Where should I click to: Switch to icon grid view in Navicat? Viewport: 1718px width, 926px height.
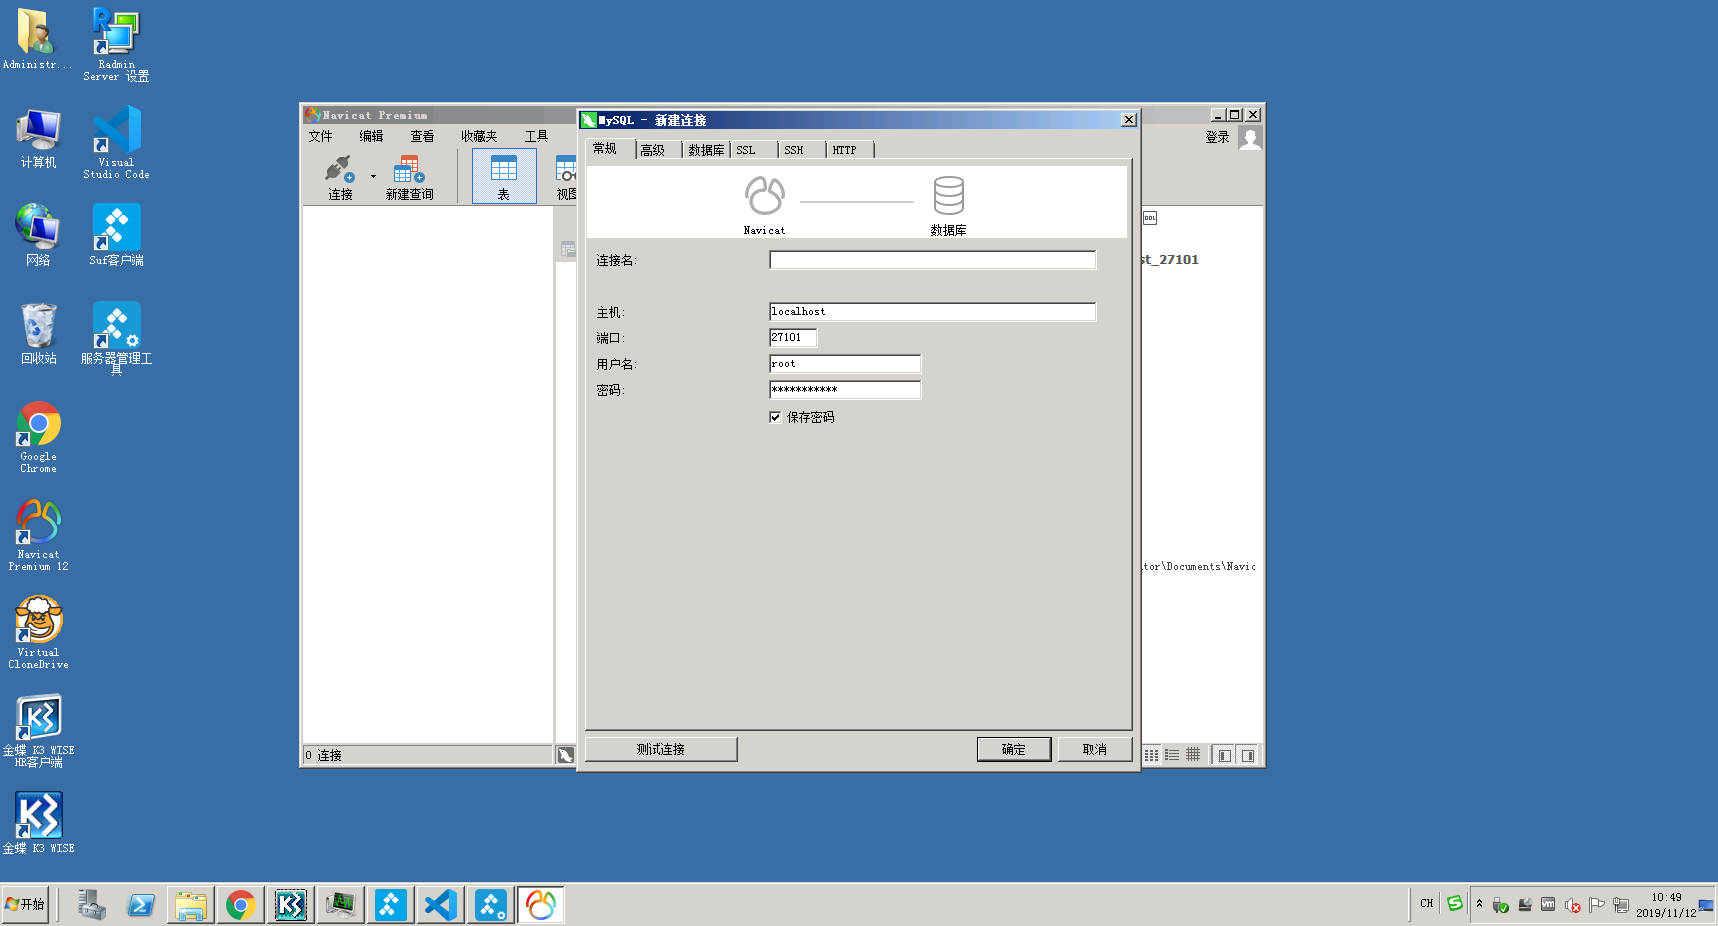click(x=1152, y=755)
